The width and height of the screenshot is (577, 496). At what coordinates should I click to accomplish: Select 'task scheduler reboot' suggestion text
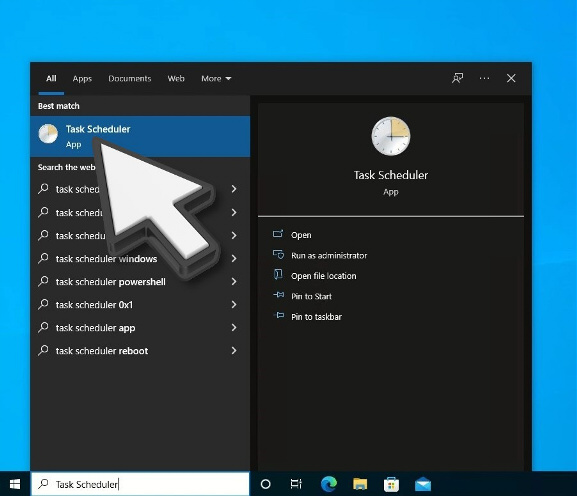[x=102, y=351]
